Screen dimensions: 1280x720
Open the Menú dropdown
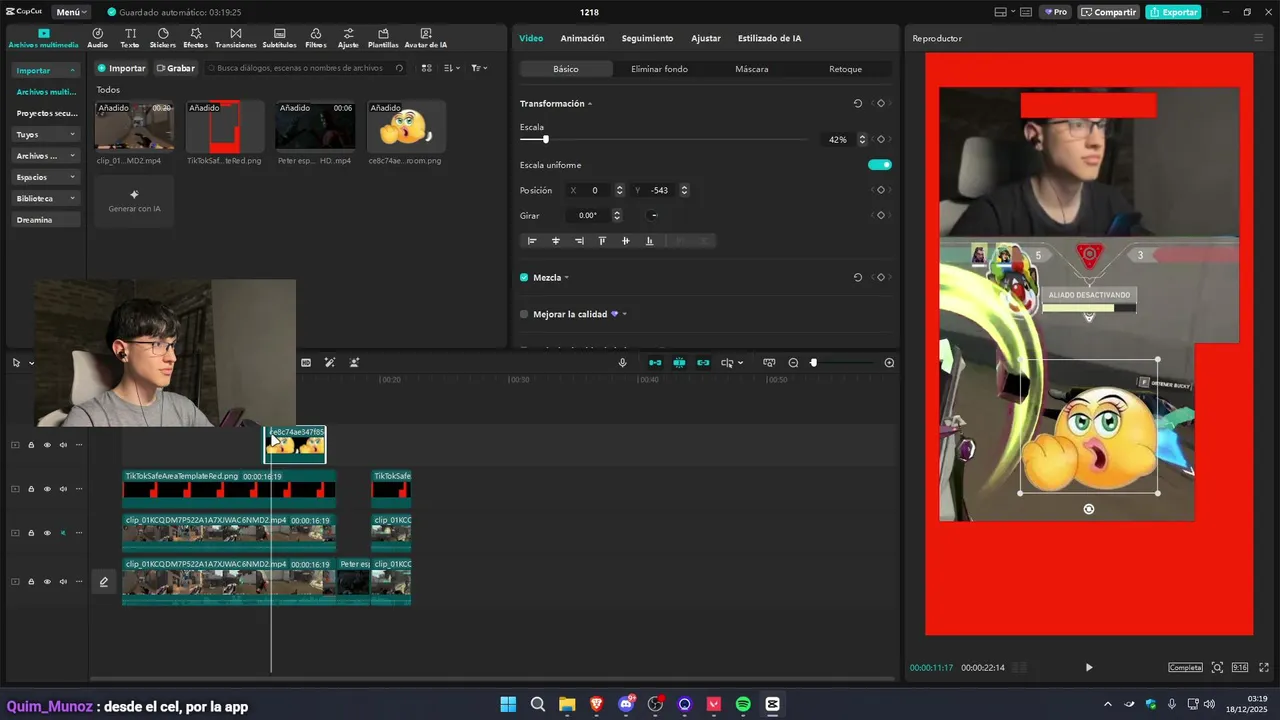[x=71, y=12]
